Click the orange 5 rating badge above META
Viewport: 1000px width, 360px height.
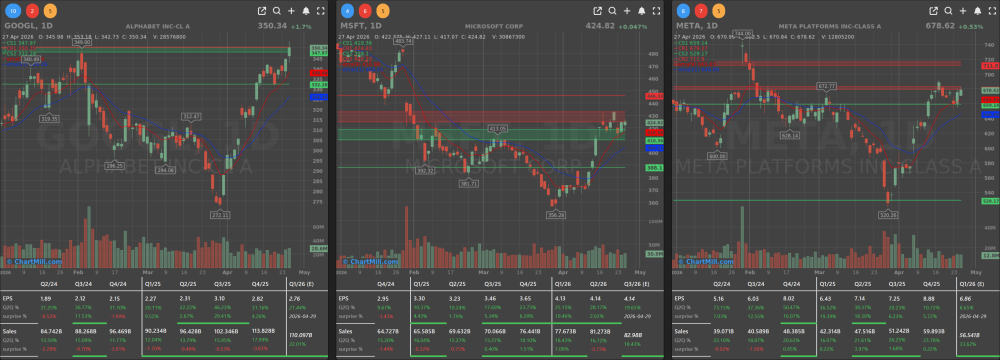point(718,11)
